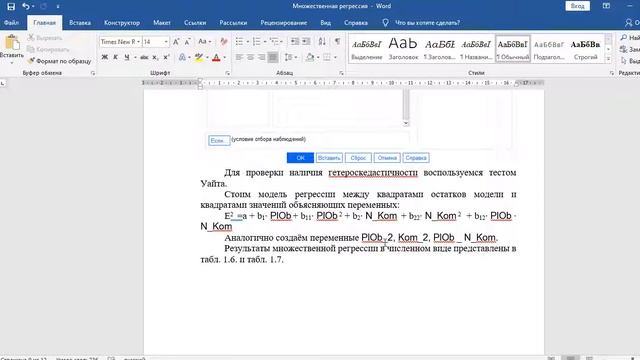Viewport: 640px width, 360px height.
Task: Increase paragraph indent
Action: click(306, 42)
